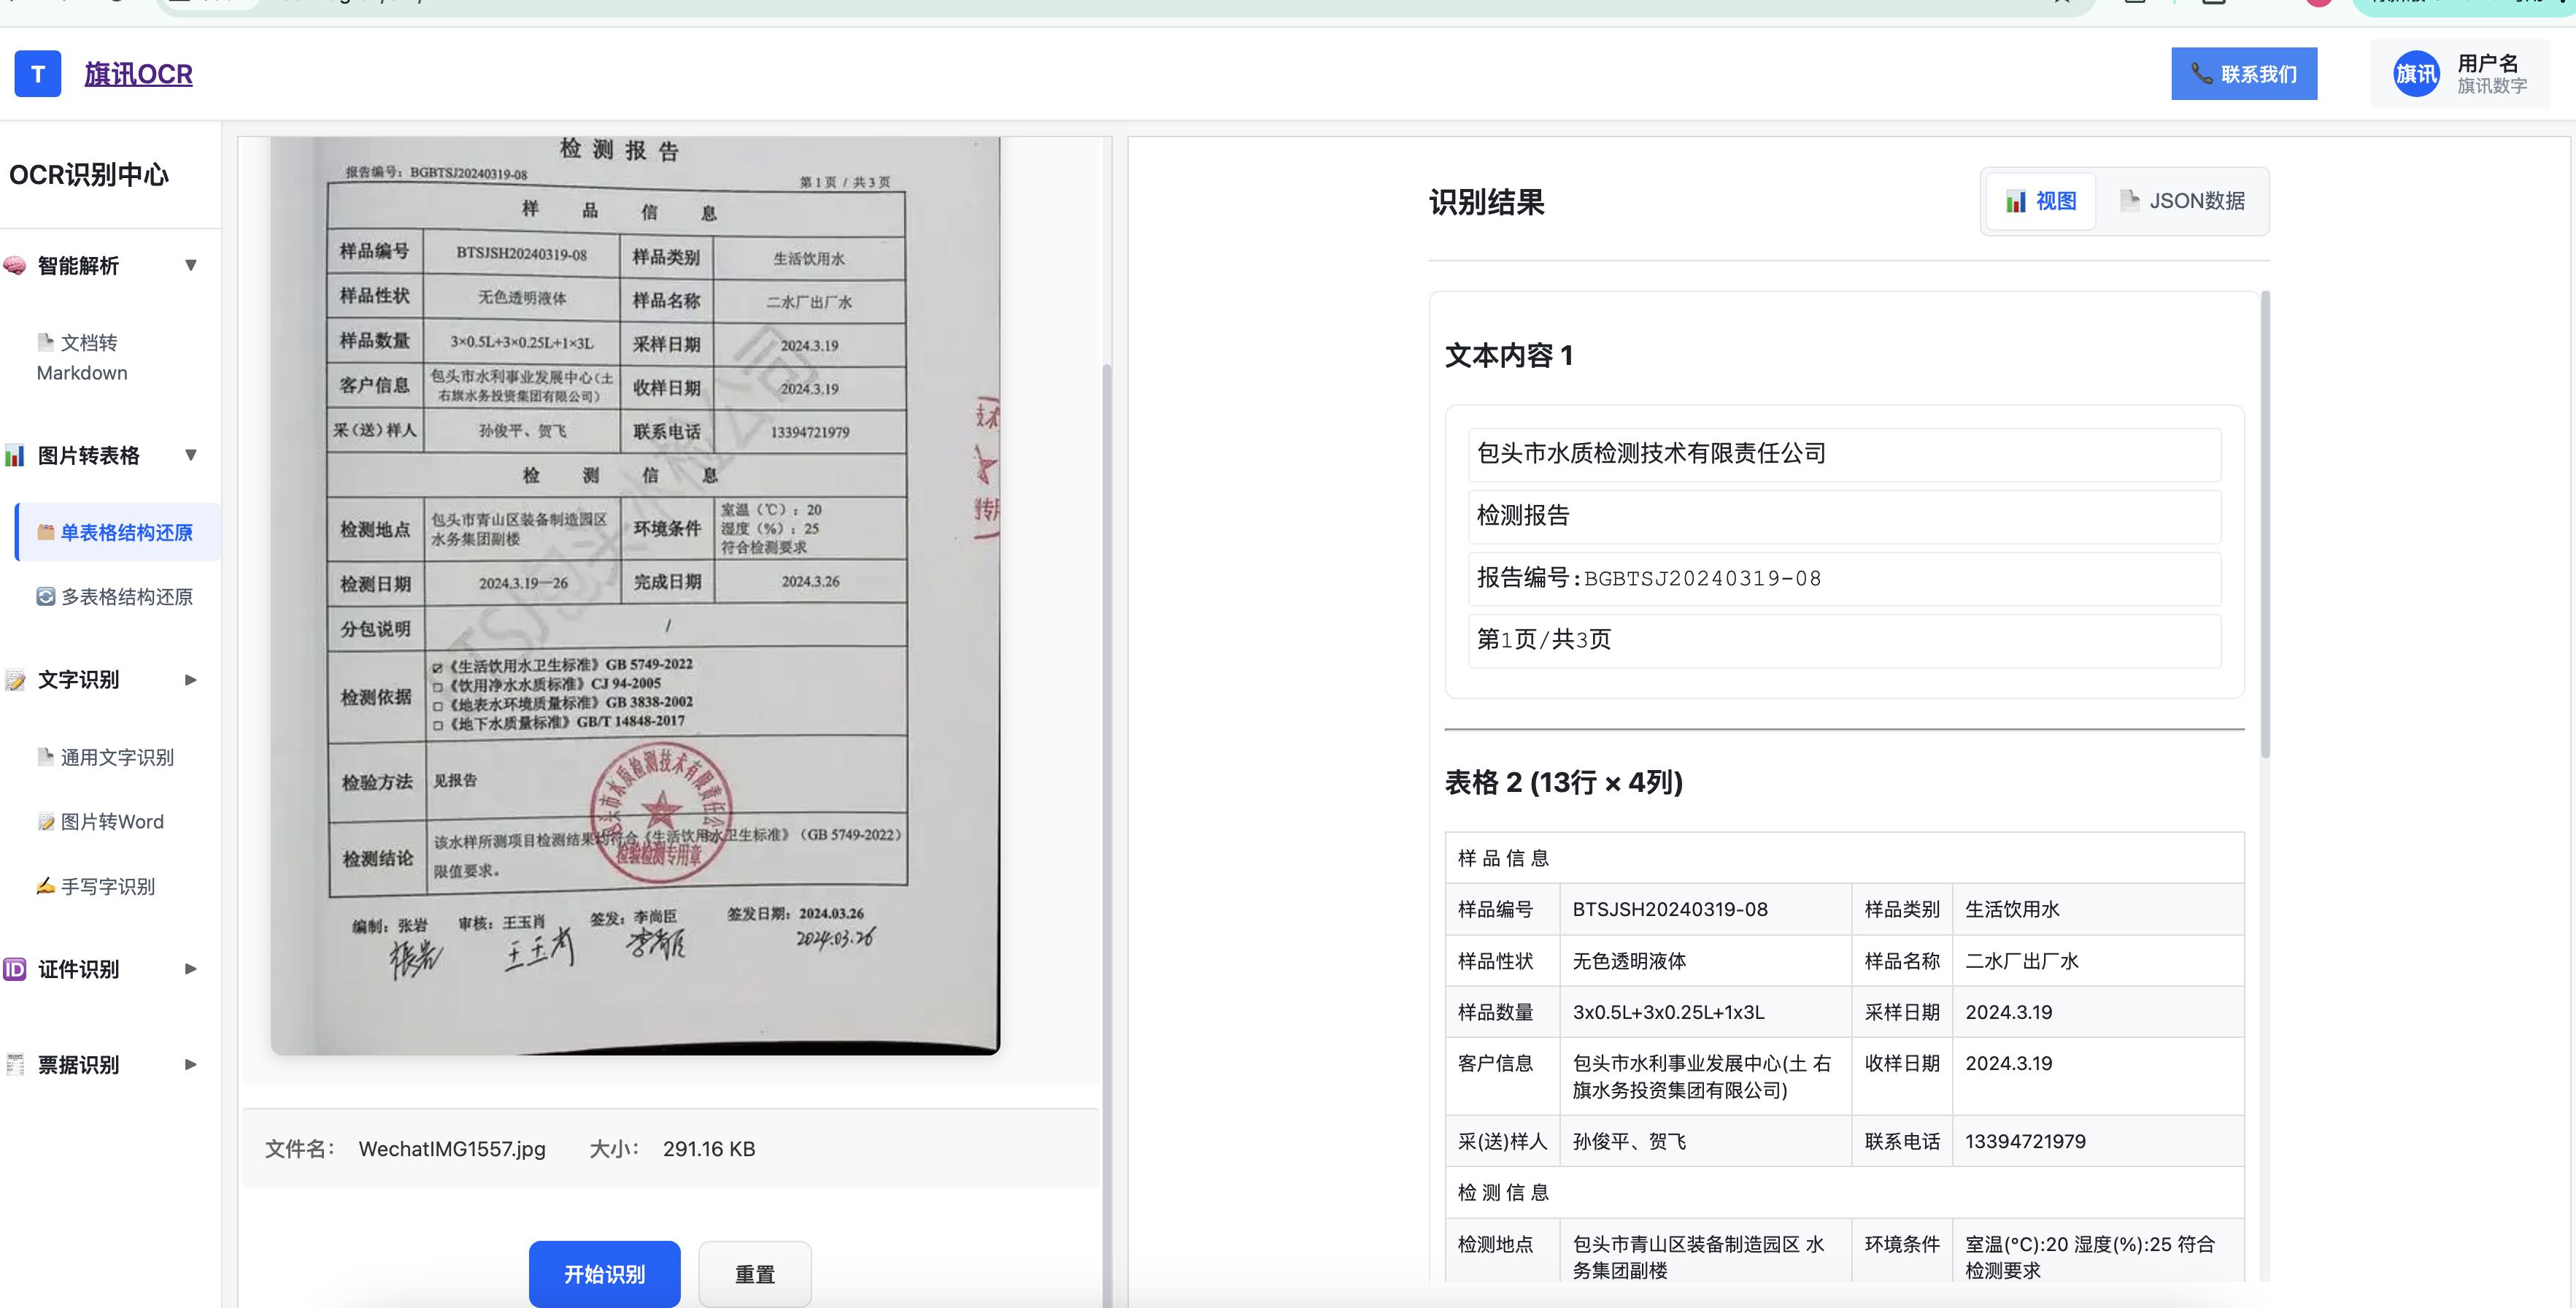Select the 视图 tab
The height and width of the screenshot is (1308, 2576).
[2041, 201]
